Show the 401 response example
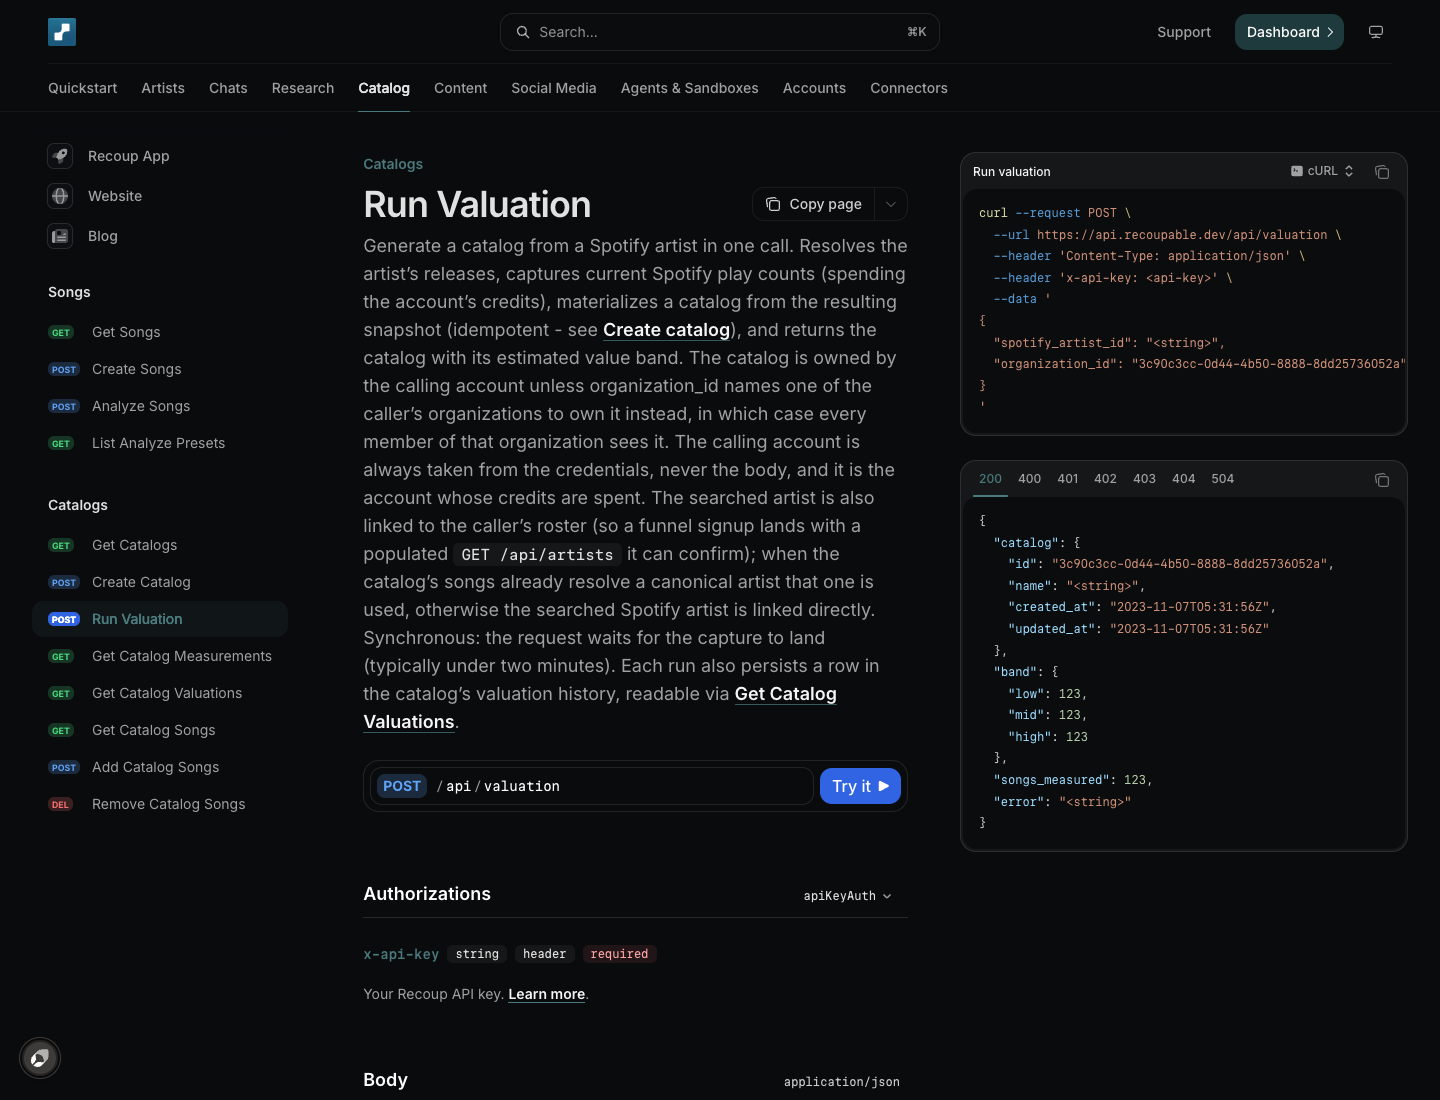The image size is (1440, 1100). pyautogui.click(x=1068, y=479)
